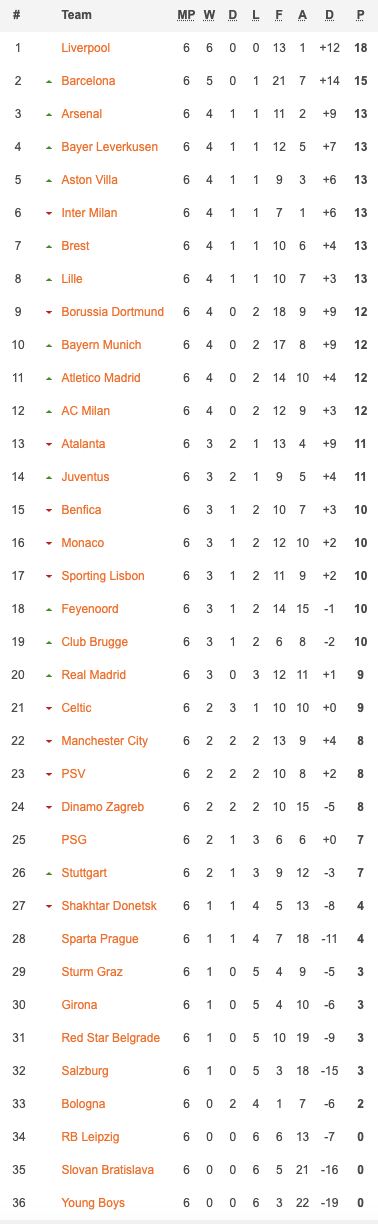This screenshot has height=1224, width=378.
Task: Click the red down arrow next to Manchester City
Action: point(49,741)
